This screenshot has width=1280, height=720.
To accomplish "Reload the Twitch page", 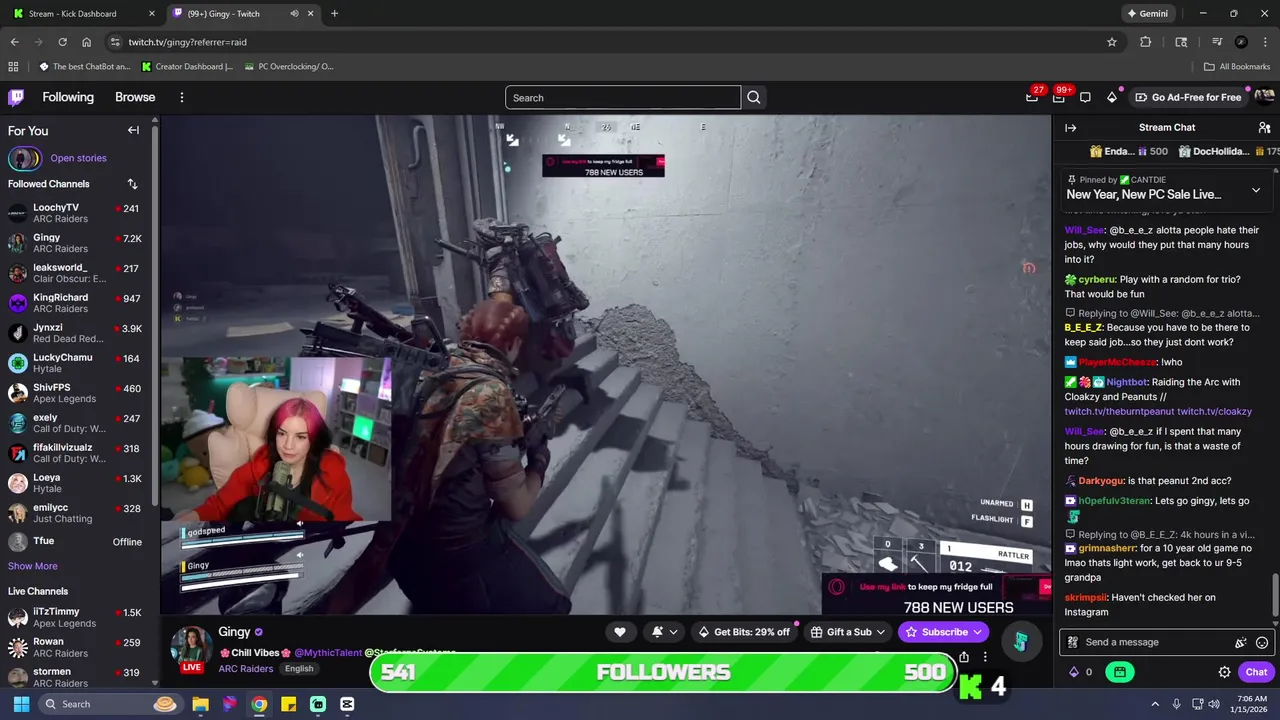I will (62, 42).
